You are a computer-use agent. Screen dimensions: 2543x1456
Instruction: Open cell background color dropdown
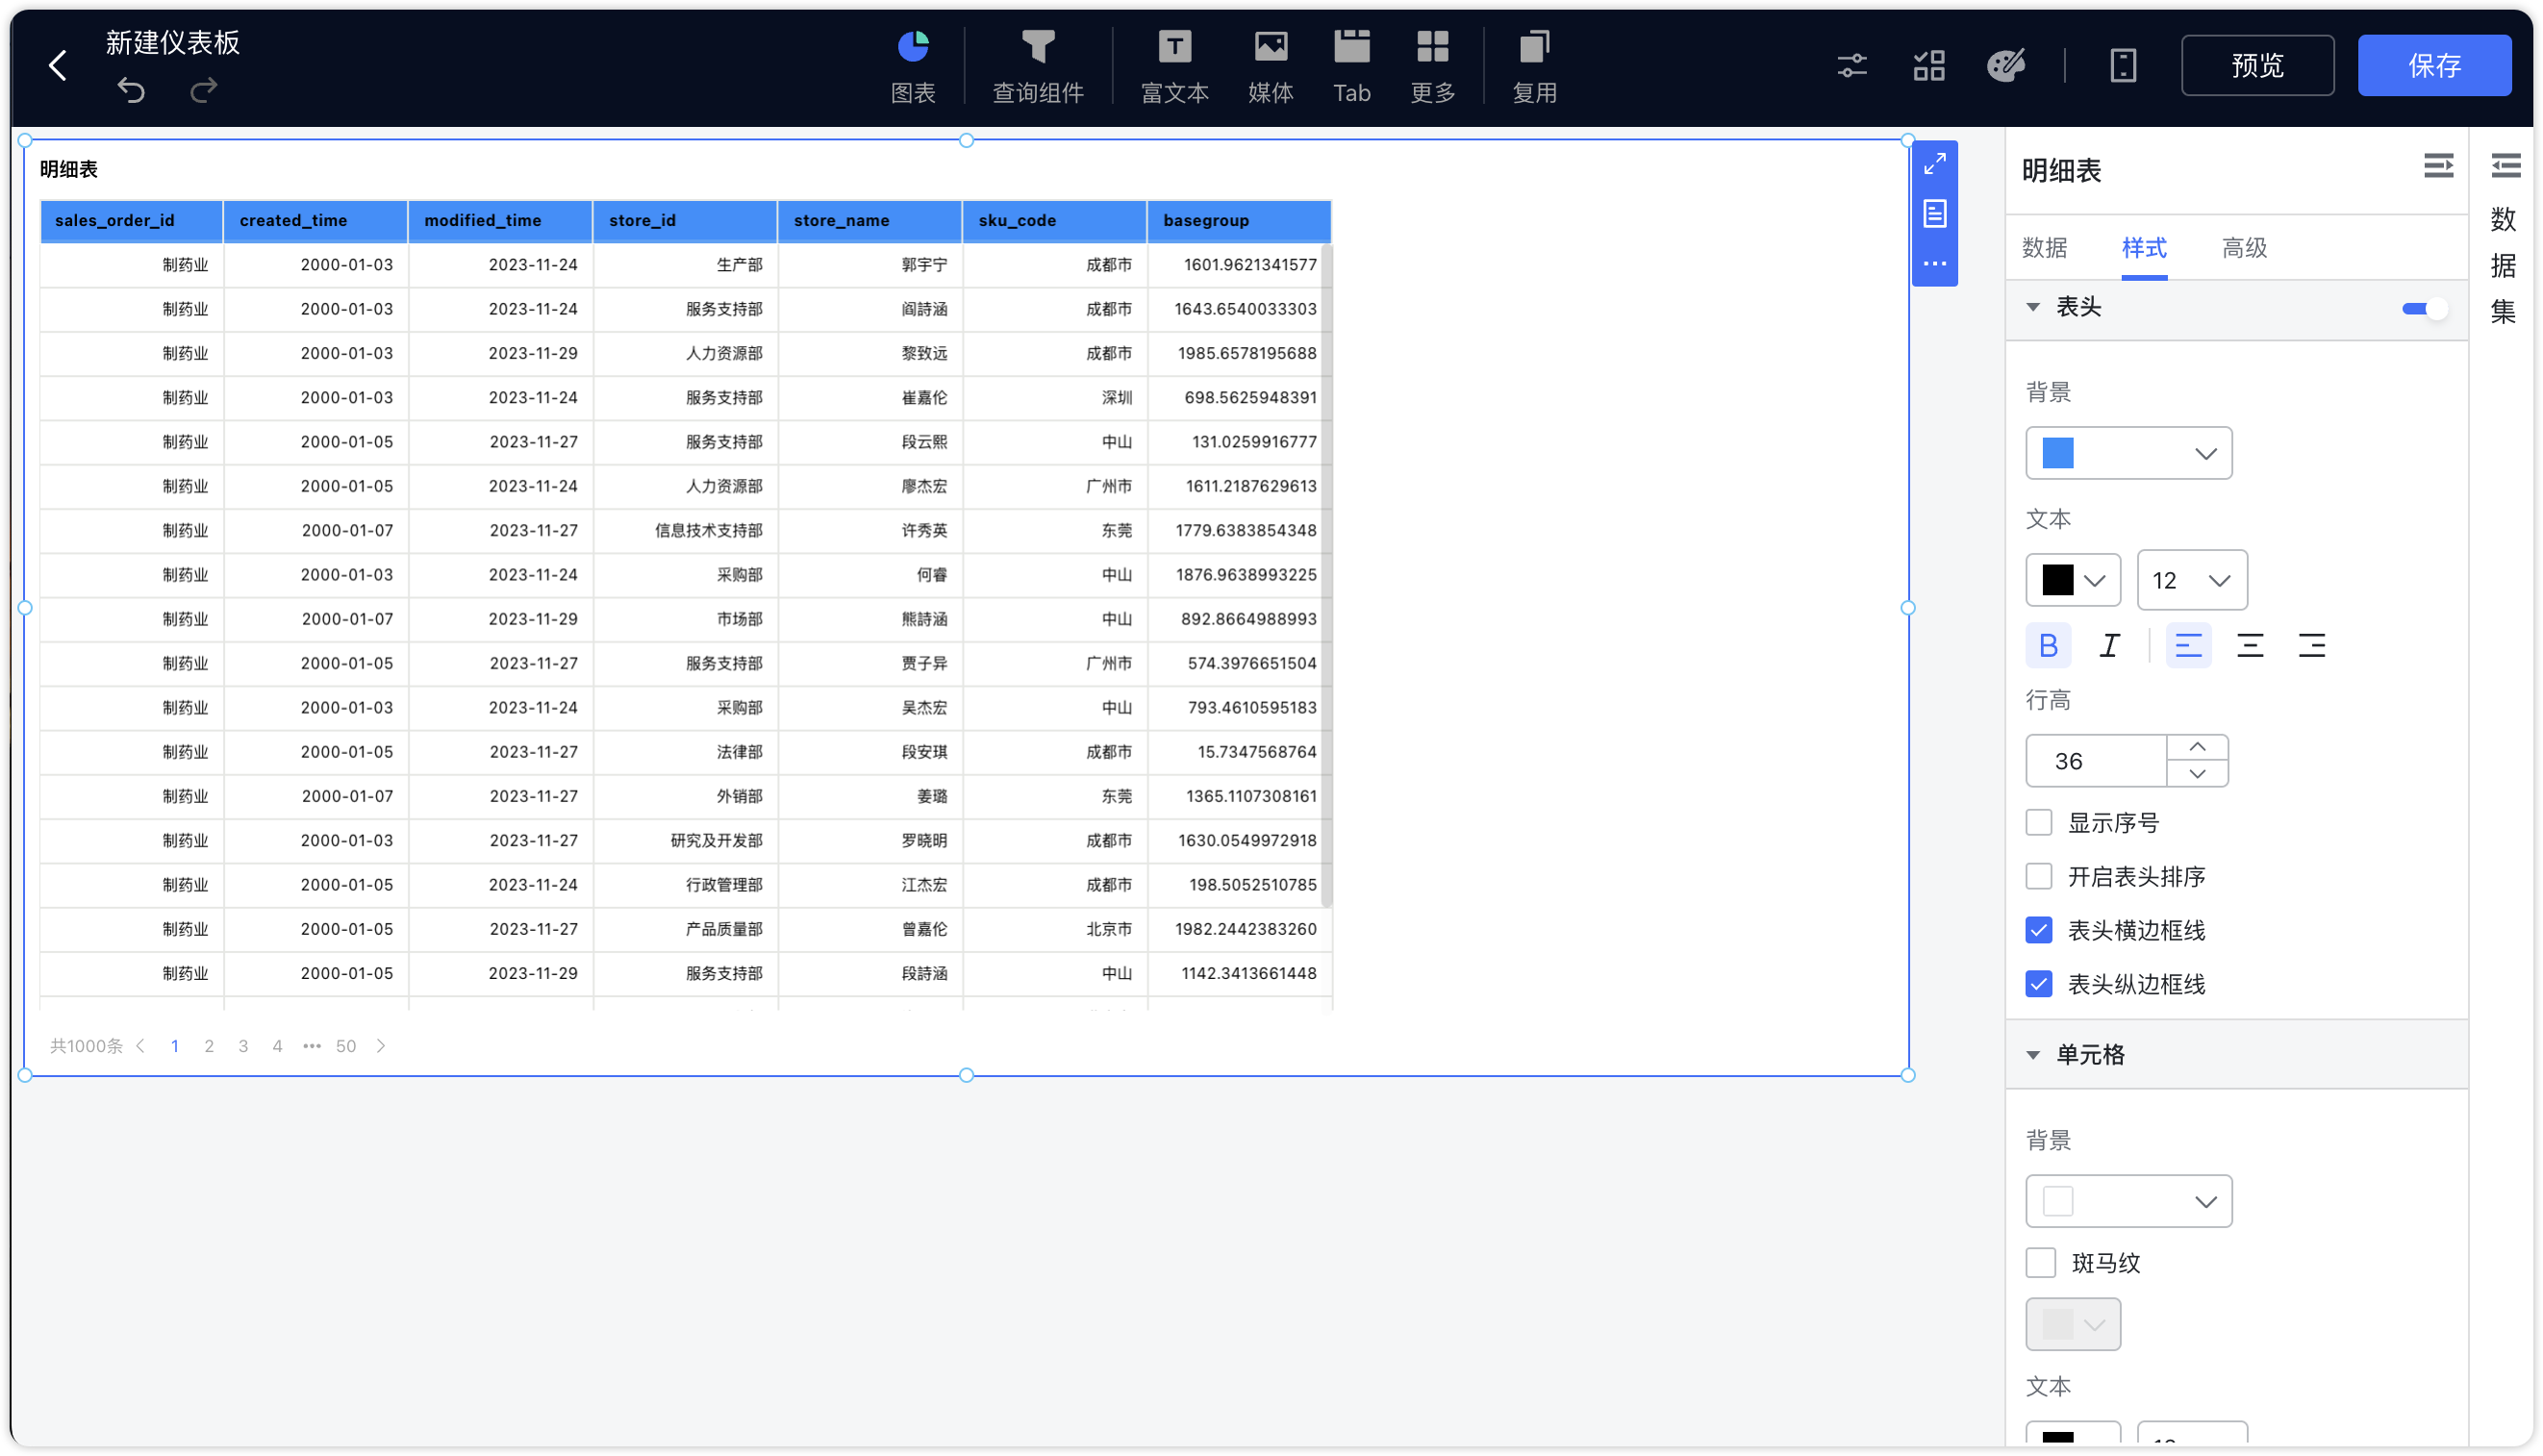[x=2129, y=1202]
